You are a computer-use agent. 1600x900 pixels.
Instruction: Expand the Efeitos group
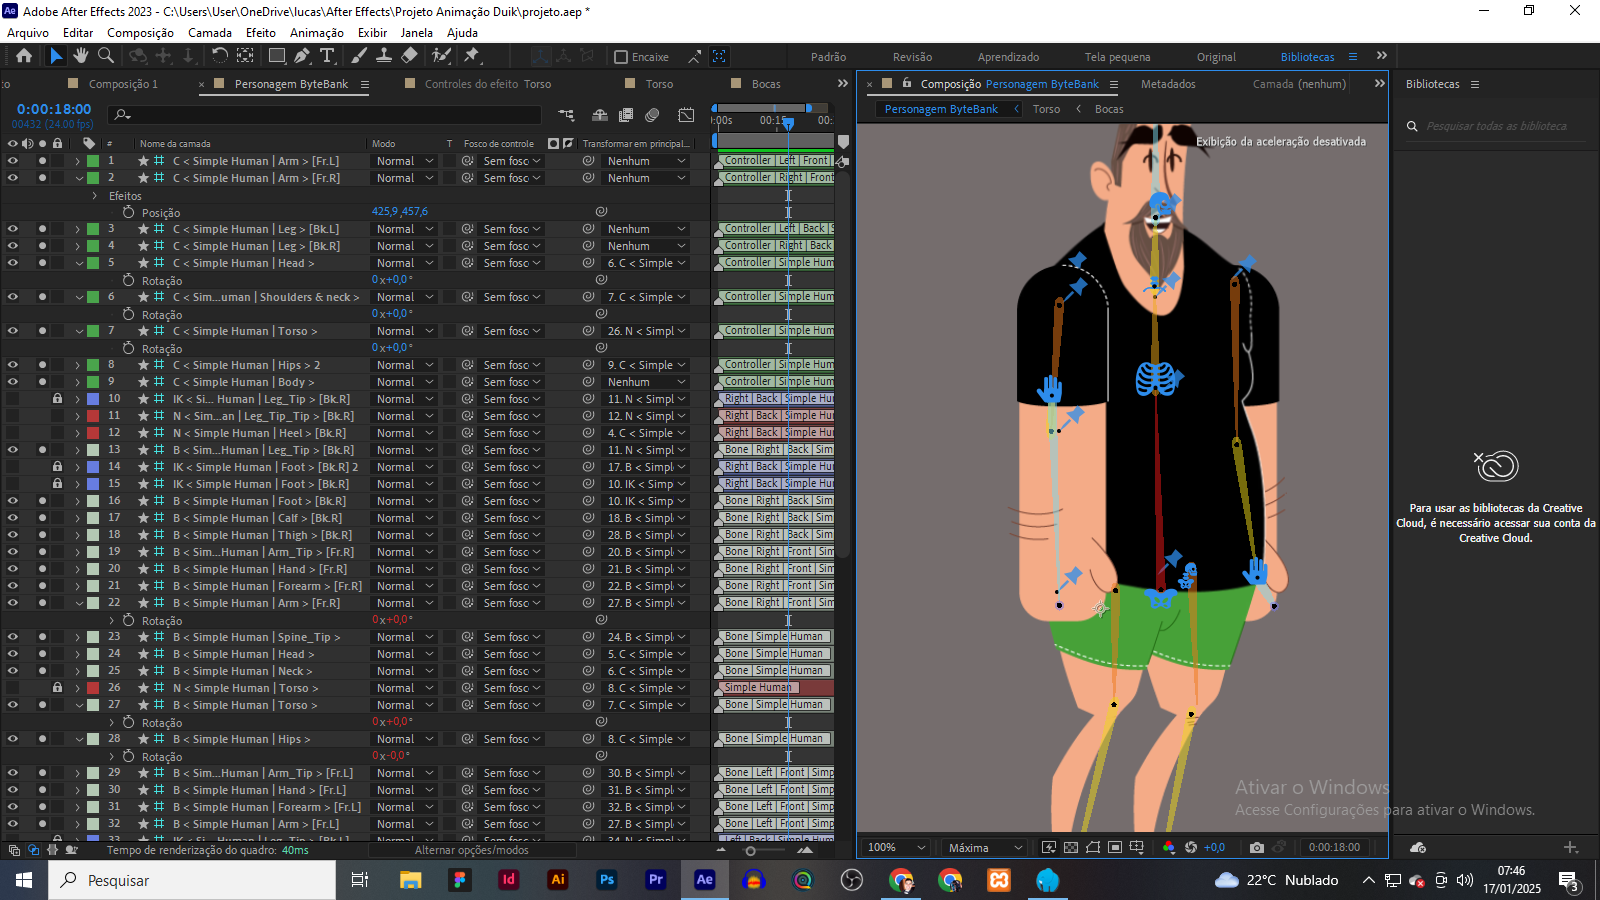tap(95, 196)
